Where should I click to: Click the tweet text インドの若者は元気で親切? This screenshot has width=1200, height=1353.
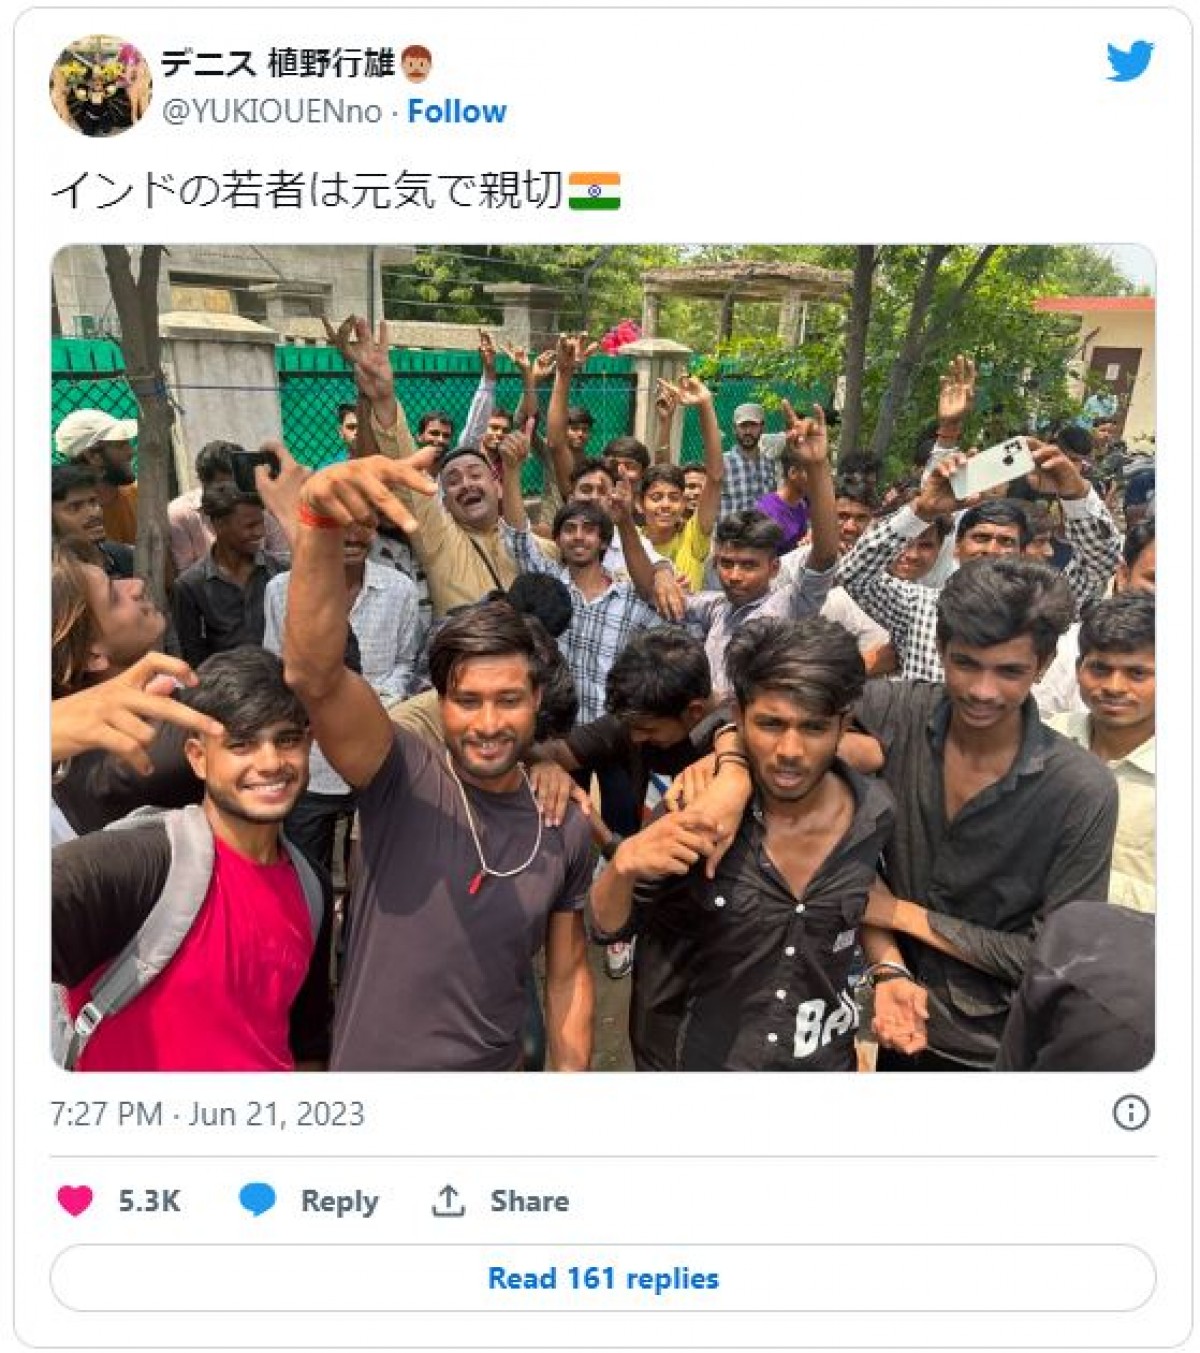[307, 190]
